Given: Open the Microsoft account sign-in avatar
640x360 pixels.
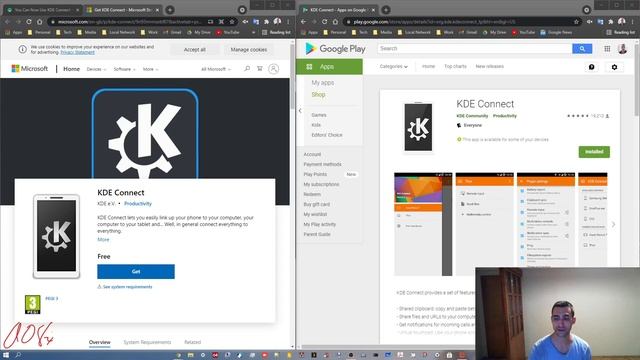Looking at the screenshot, I should tap(274, 69).
